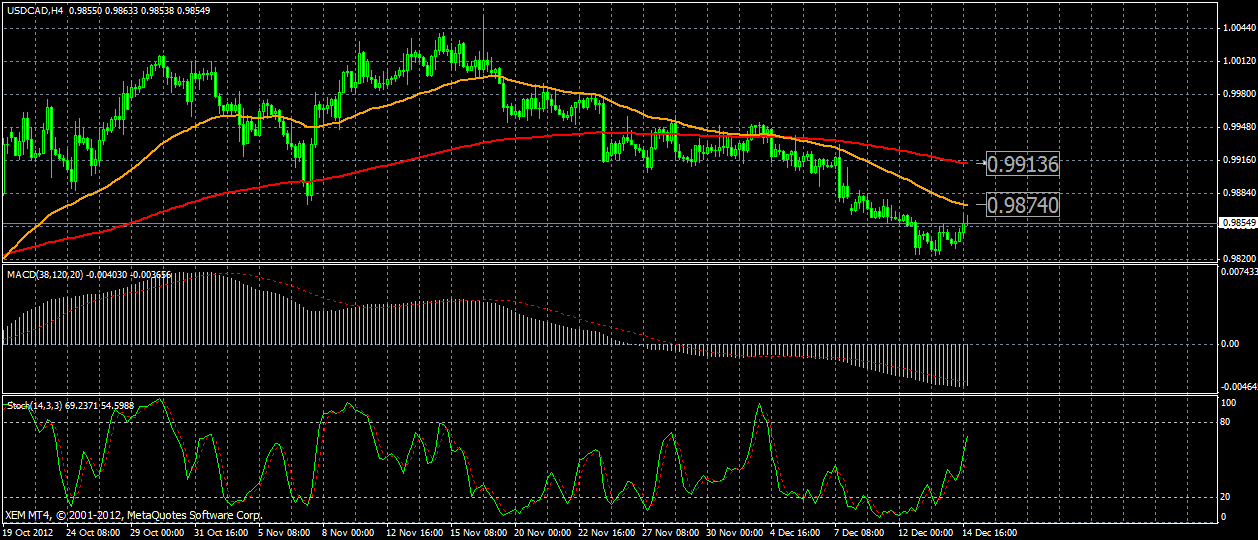Click the 29 Oct 00:00 time label
Viewport: 1258px width, 540px height.
[x=155, y=533]
